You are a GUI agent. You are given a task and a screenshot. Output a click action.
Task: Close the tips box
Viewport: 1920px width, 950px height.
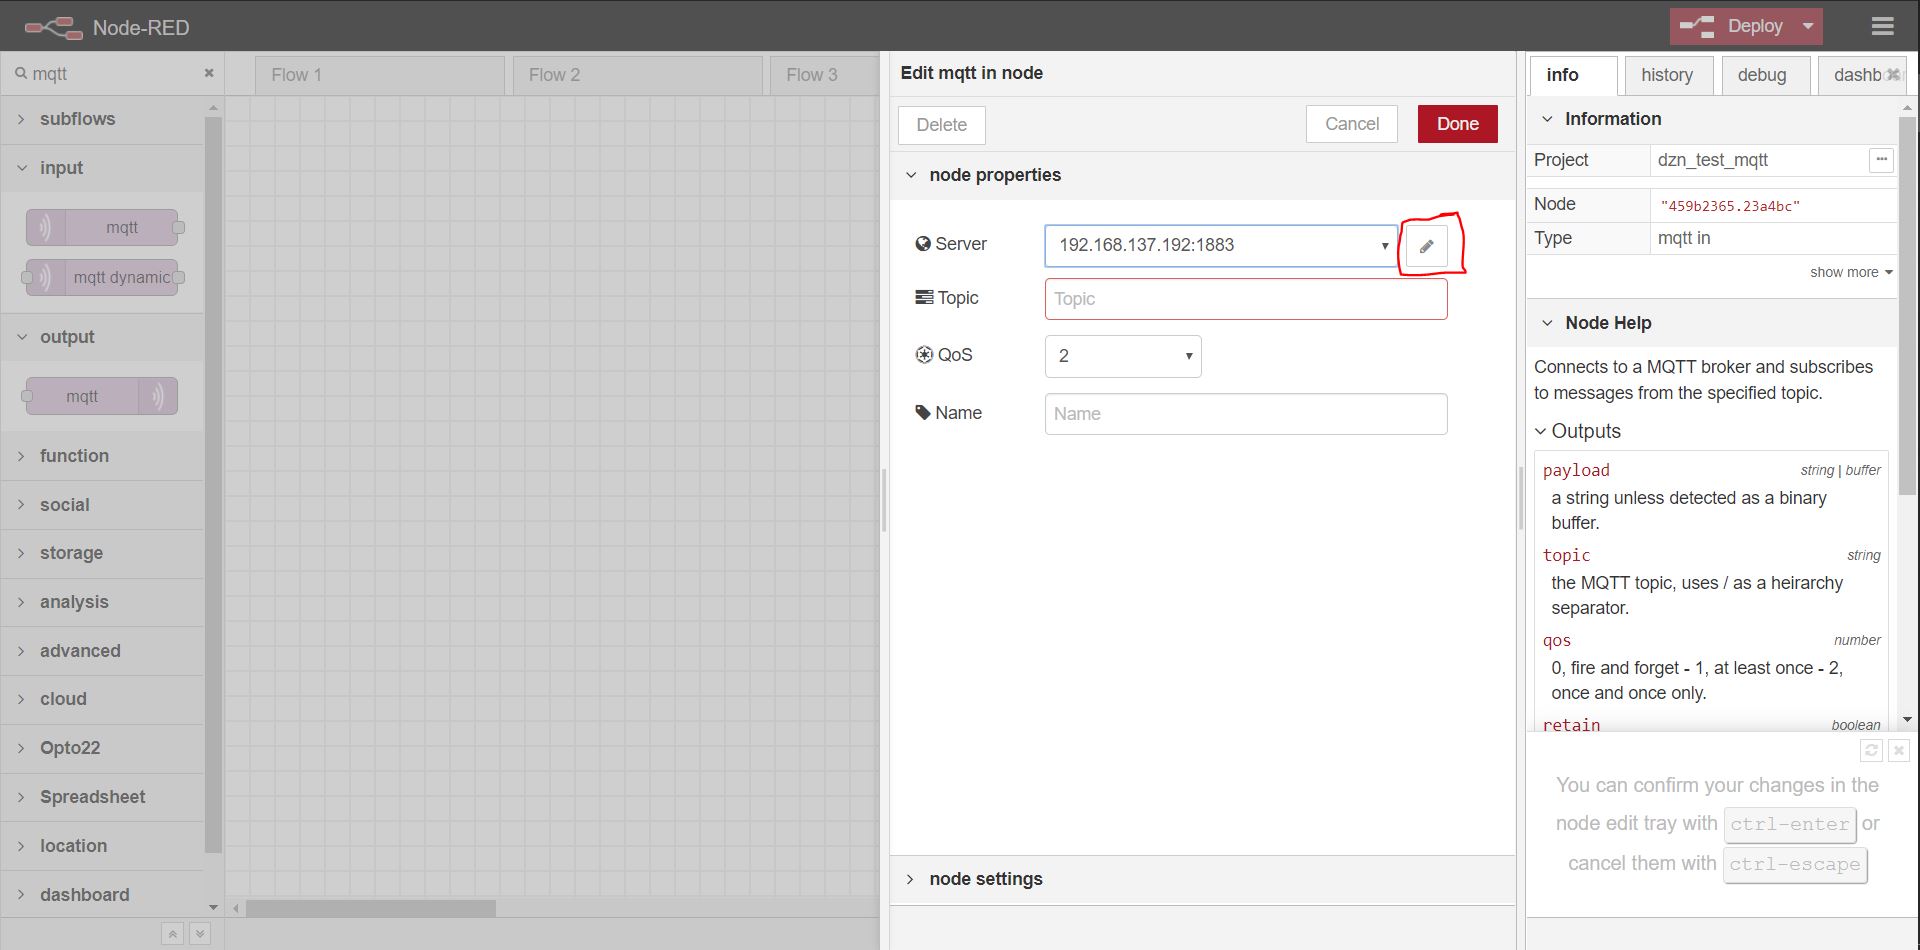(x=1899, y=750)
